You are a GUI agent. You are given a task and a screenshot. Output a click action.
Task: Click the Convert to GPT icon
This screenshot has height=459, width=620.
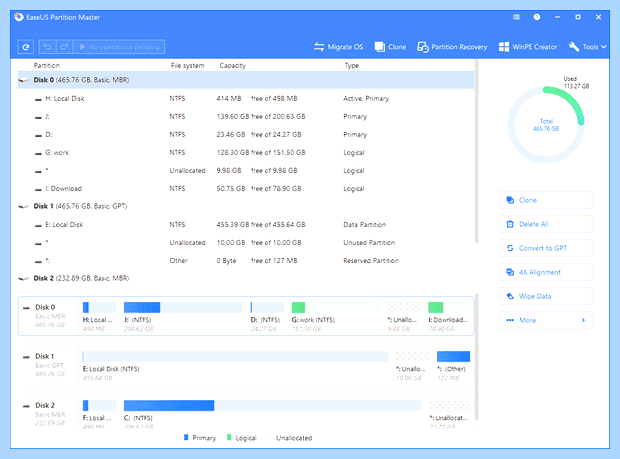coord(510,248)
